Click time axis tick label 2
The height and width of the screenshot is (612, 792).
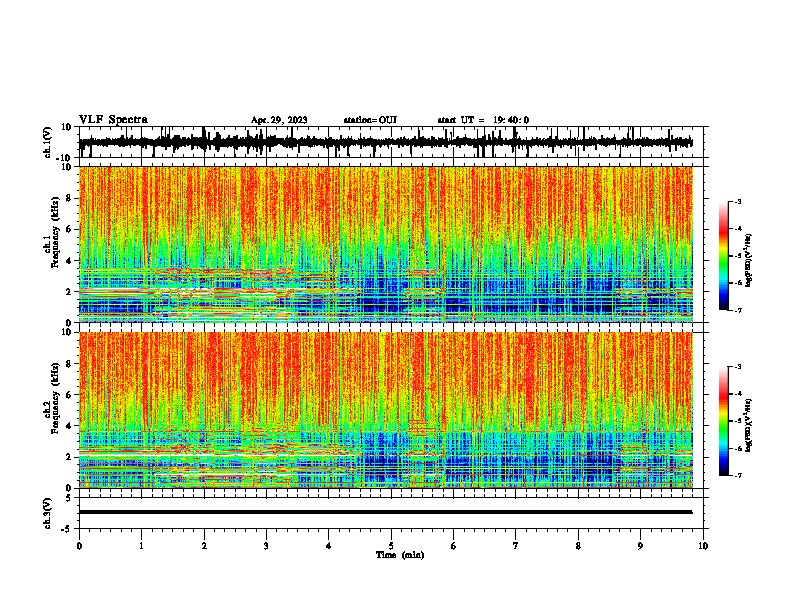pyautogui.click(x=204, y=546)
